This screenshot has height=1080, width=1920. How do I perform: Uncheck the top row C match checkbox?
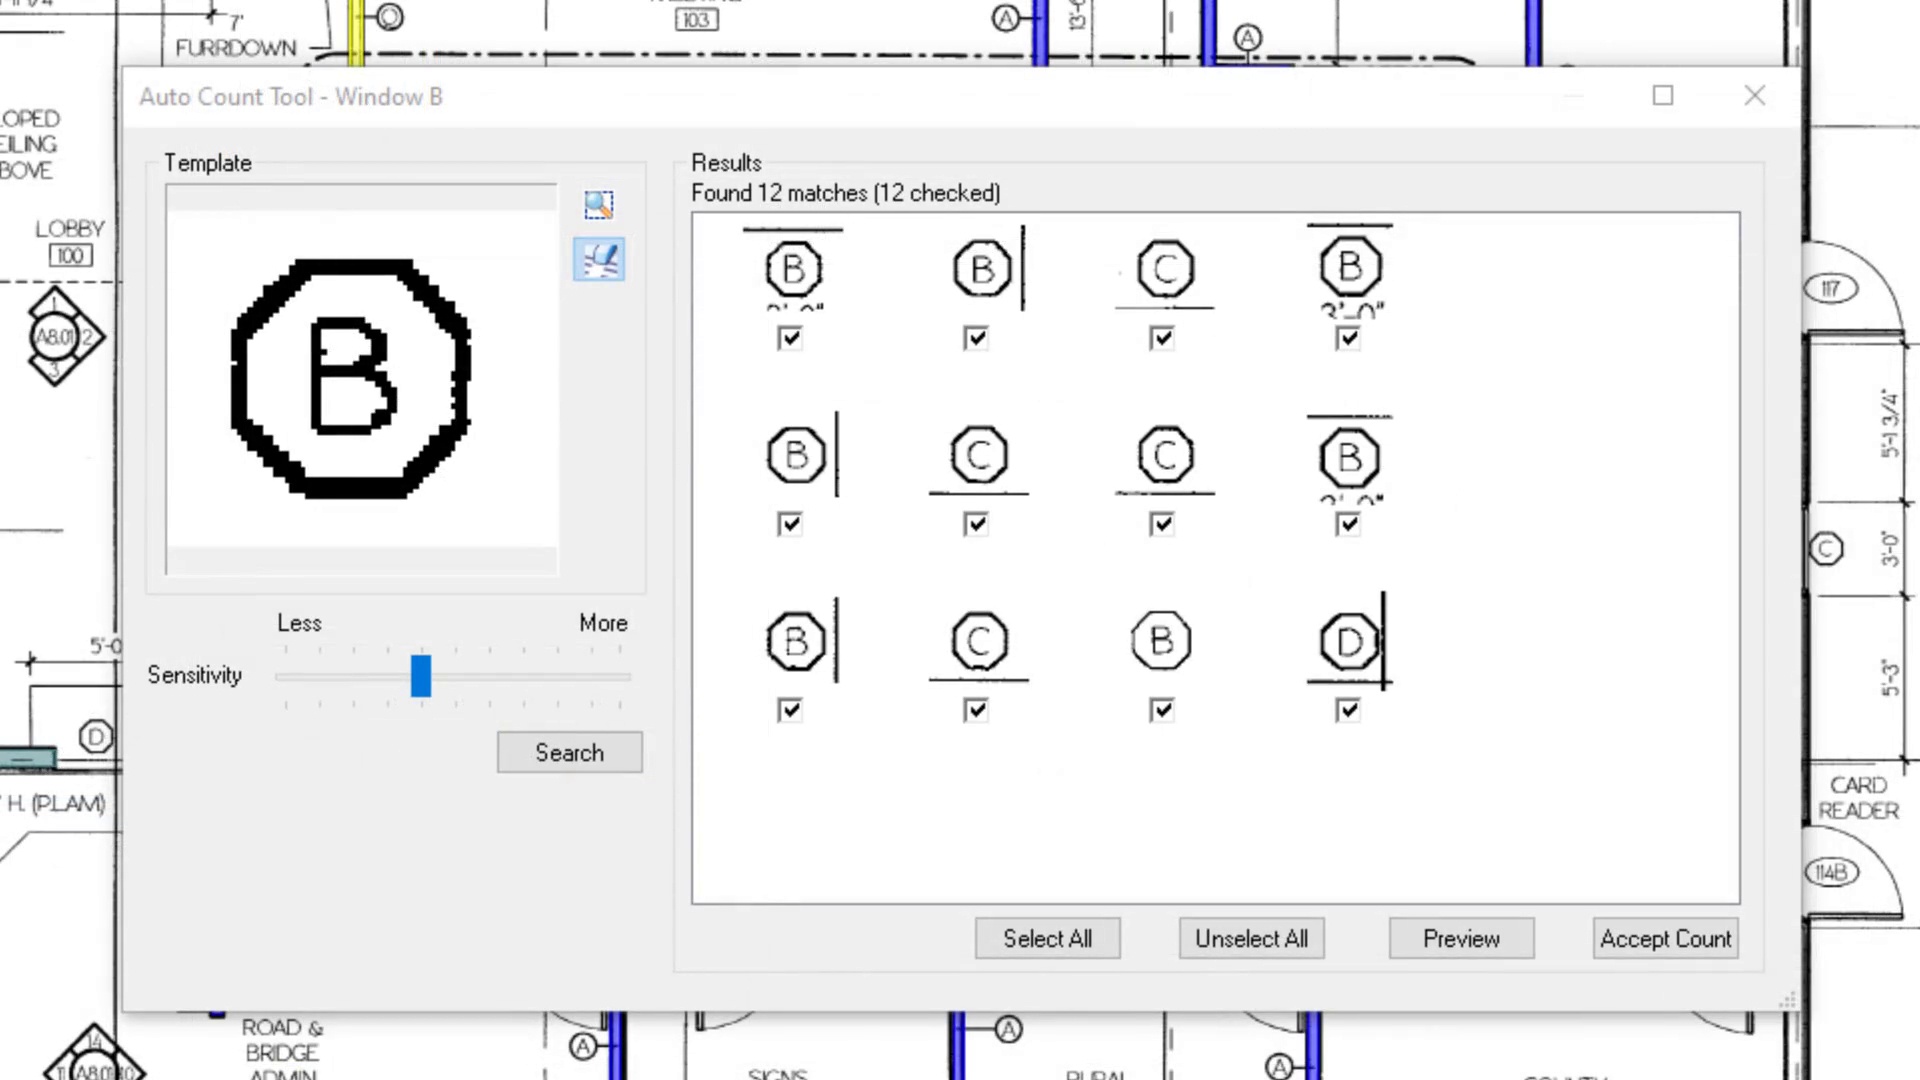pos(1162,338)
